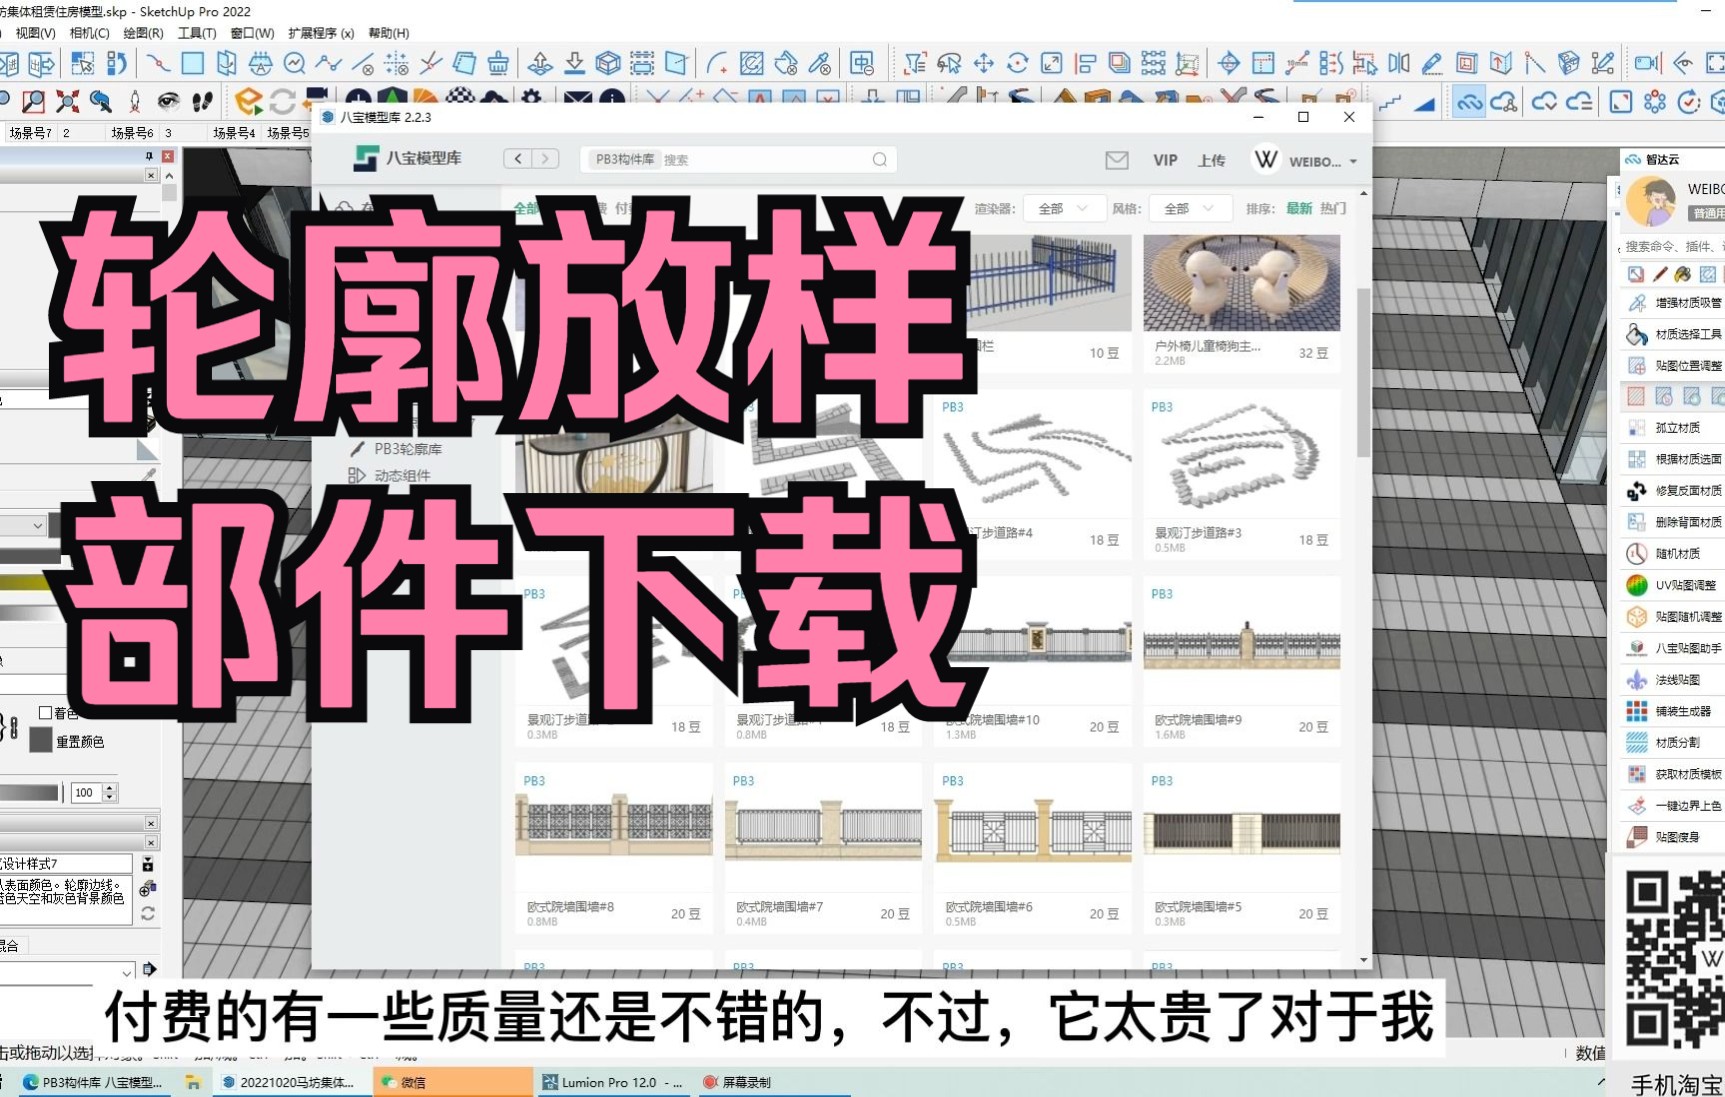The height and width of the screenshot is (1097, 1725).
Task: Click the PB3构件库 search field
Action: (x=739, y=159)
